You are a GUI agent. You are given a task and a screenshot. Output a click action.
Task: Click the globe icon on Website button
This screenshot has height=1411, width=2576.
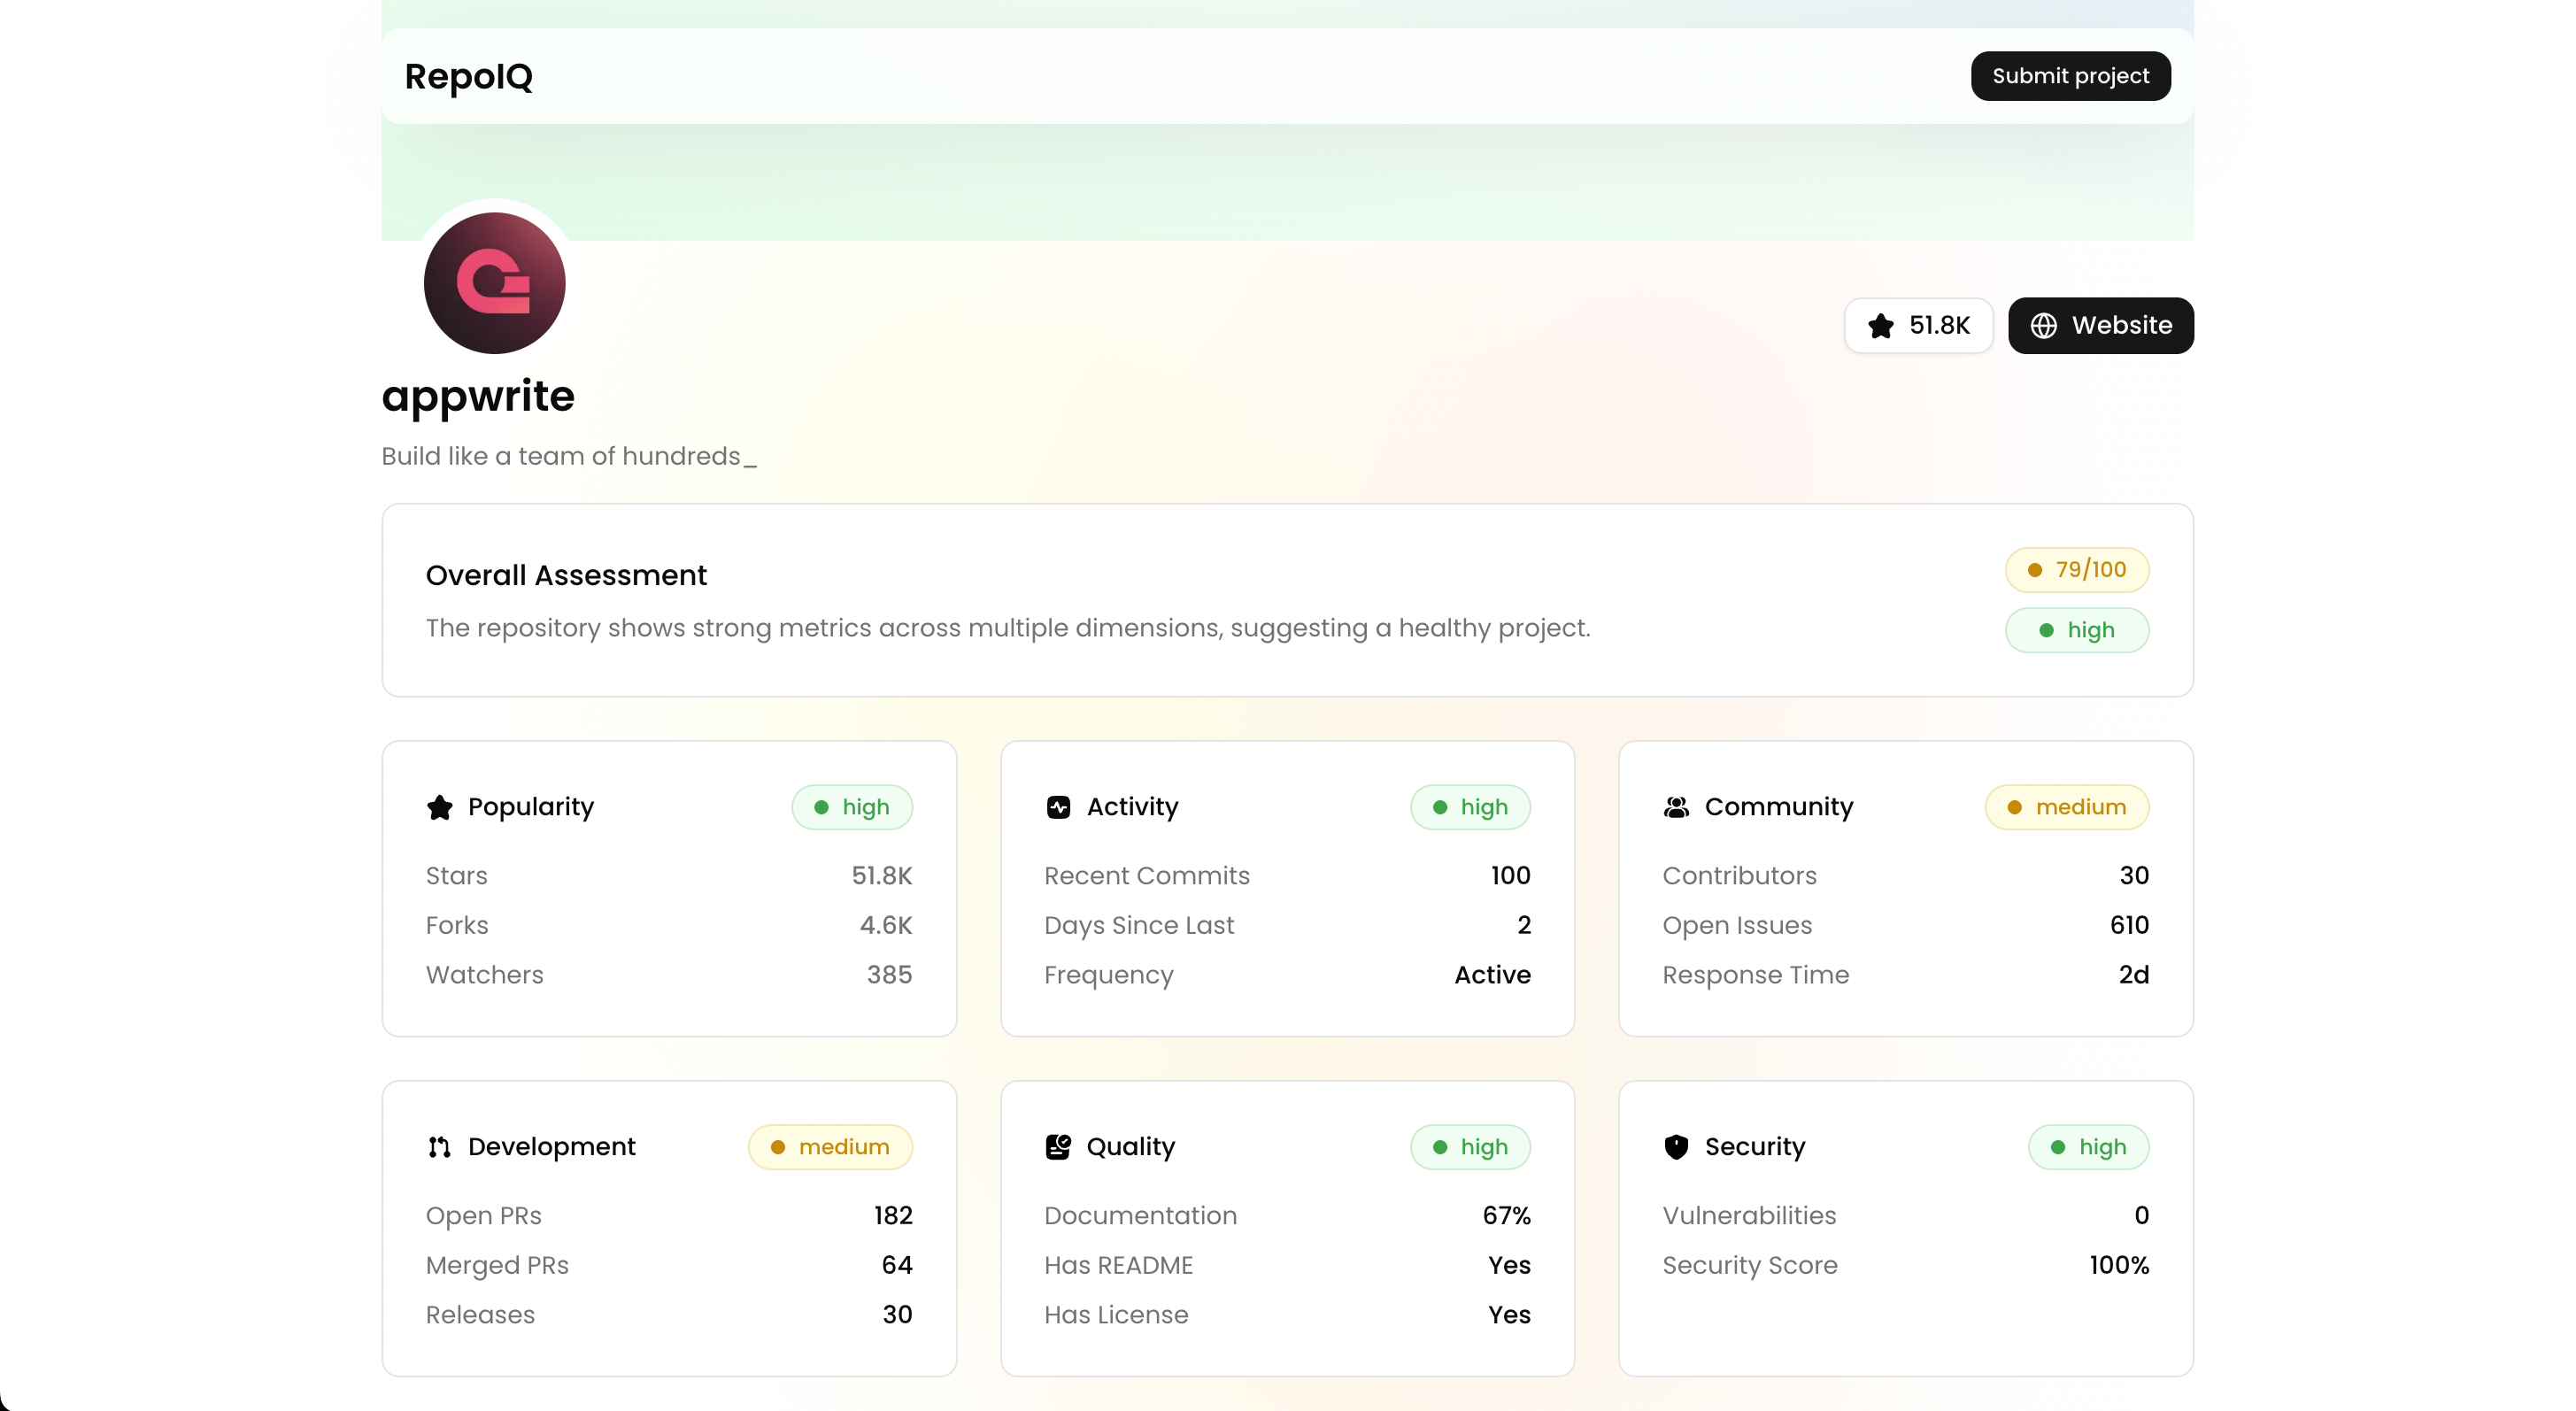[2044, 326]
